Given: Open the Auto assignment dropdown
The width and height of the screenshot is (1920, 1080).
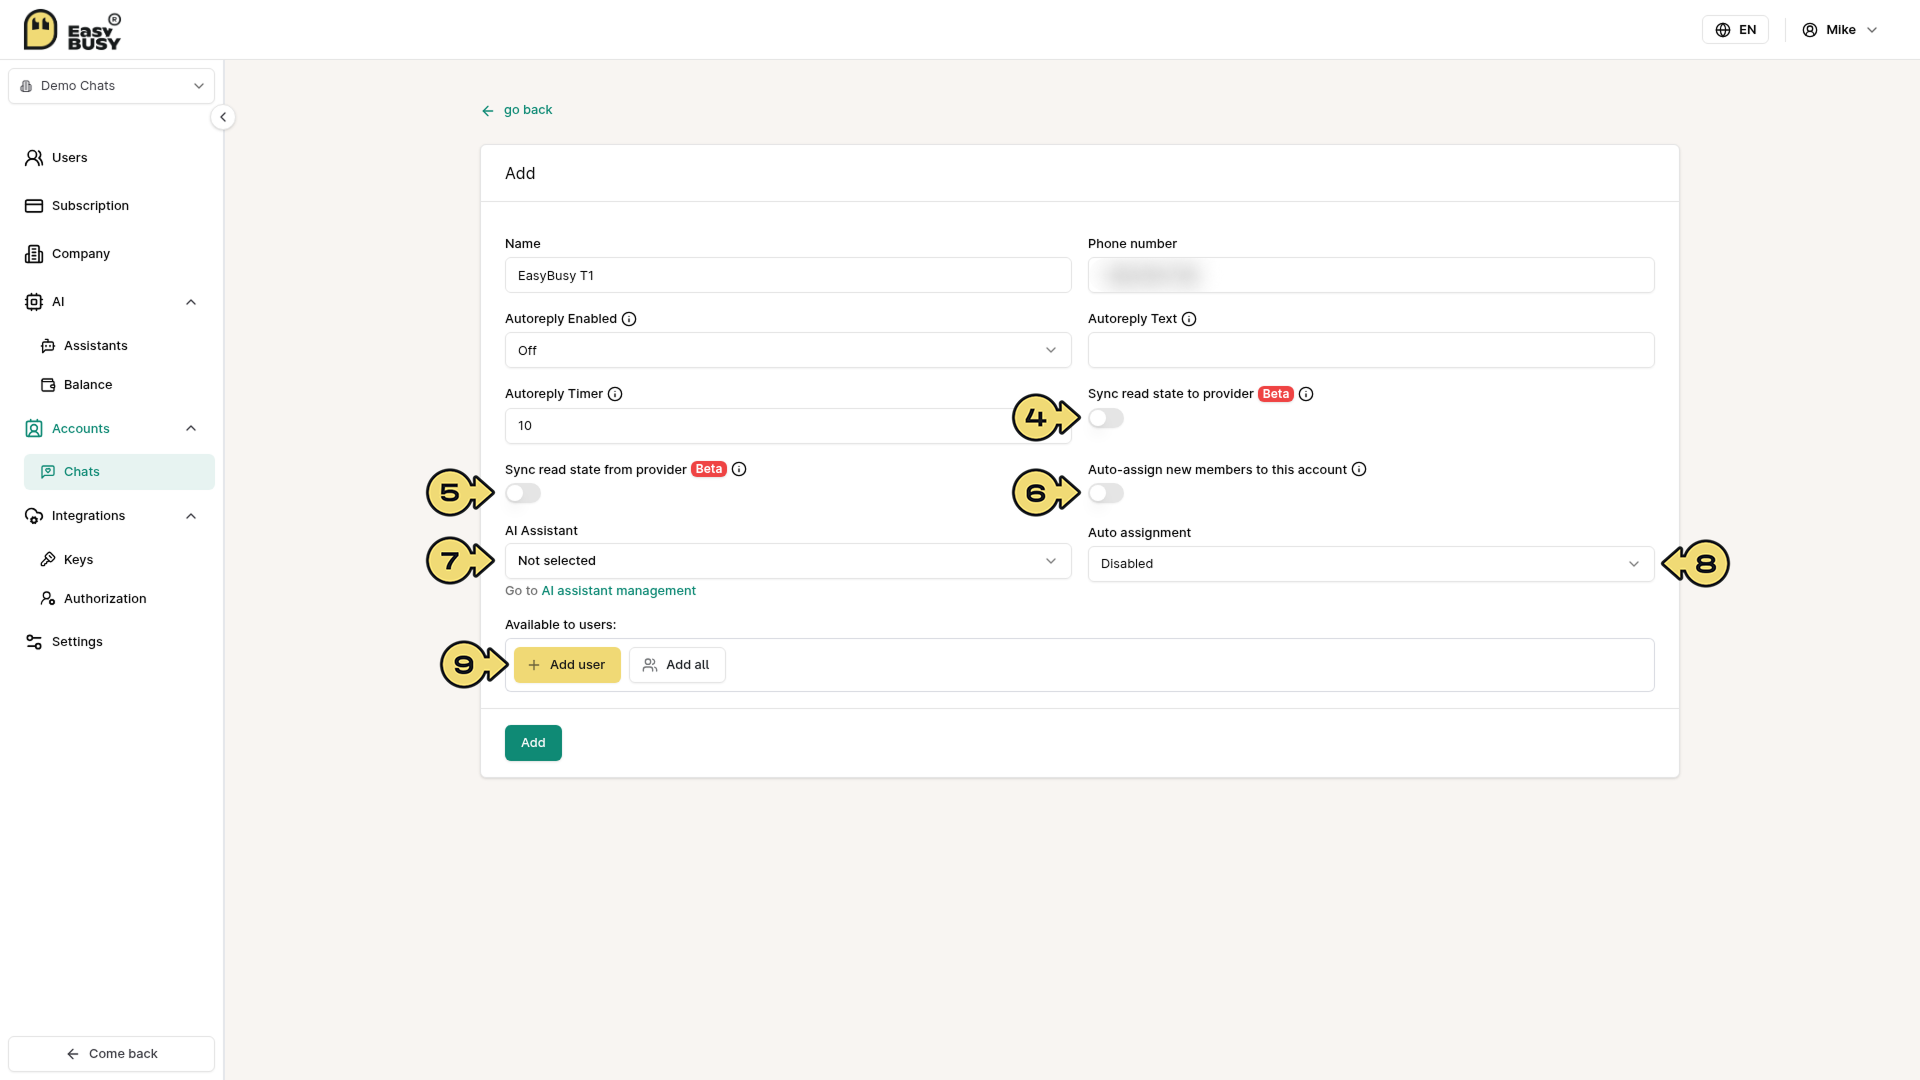Looking at the screenshot, I should tap(1371, 564).
